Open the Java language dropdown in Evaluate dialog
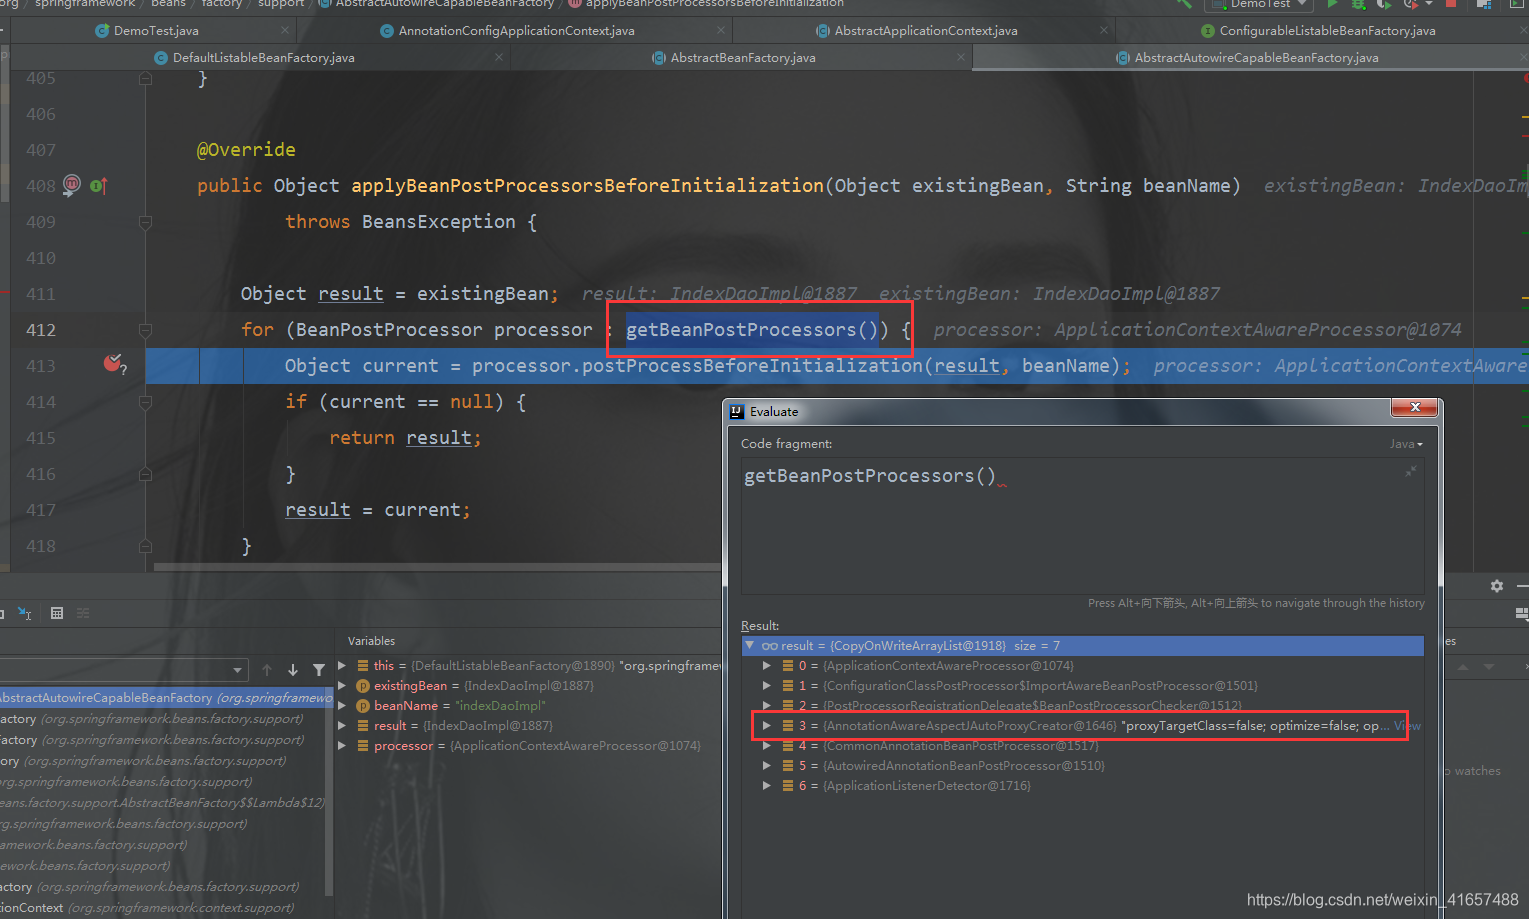The height and width of the screenshot is (919, 1529). coord(1406,444)
